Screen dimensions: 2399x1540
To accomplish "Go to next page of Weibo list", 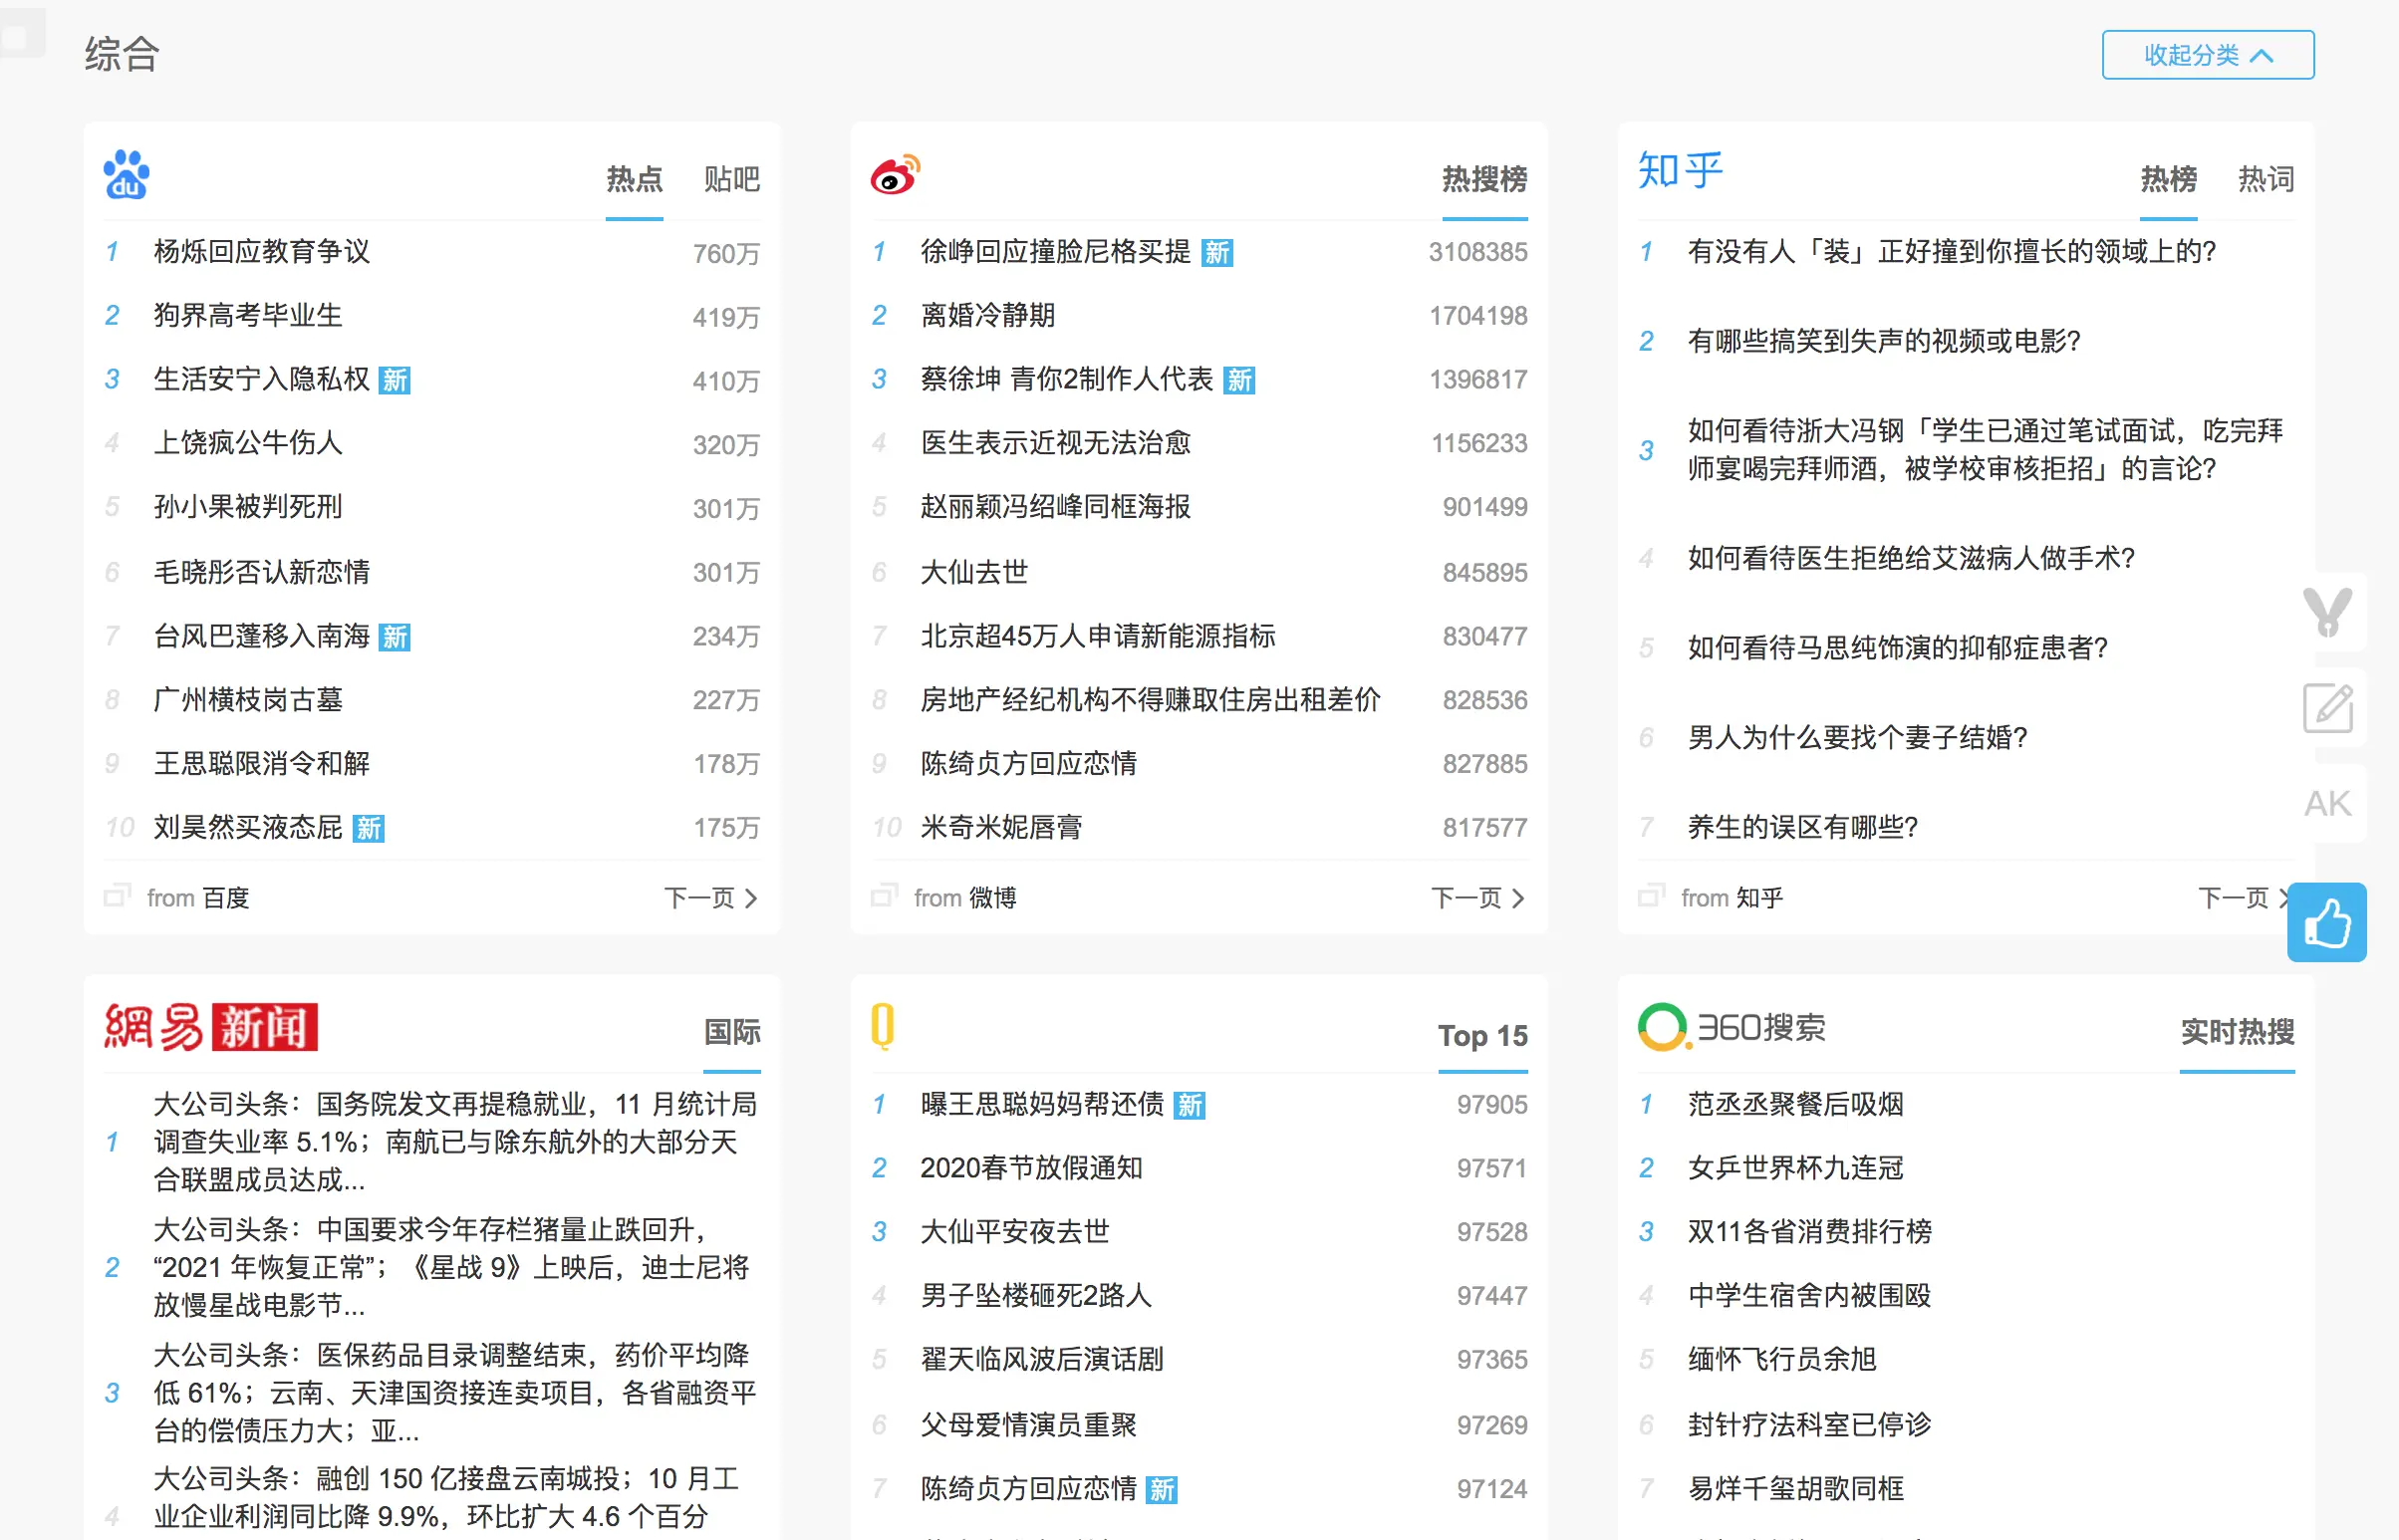I will (x=1477, y=898).
